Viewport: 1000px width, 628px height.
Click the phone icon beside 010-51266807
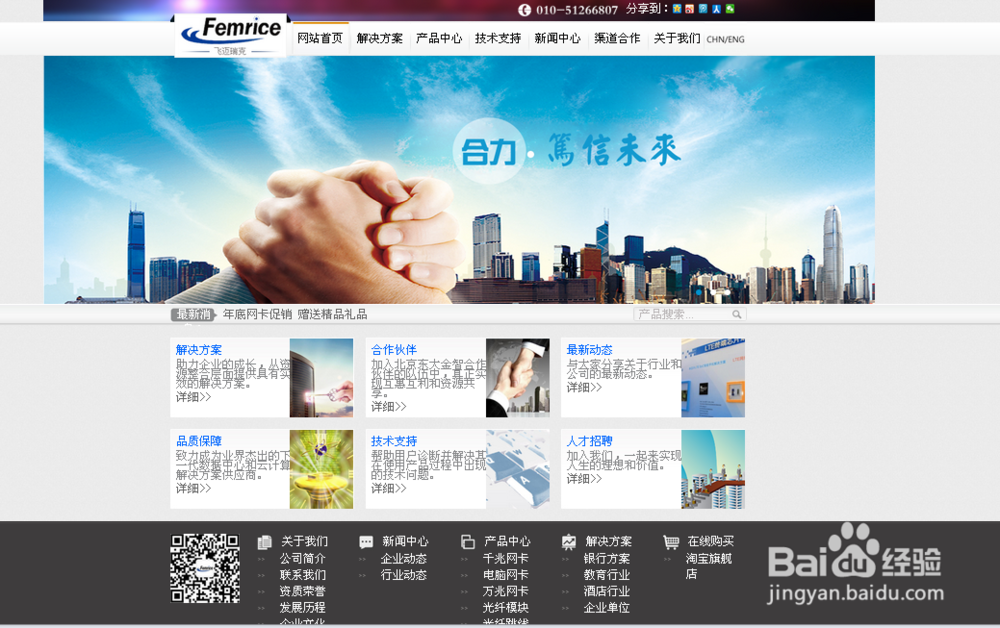coord(527,9)
